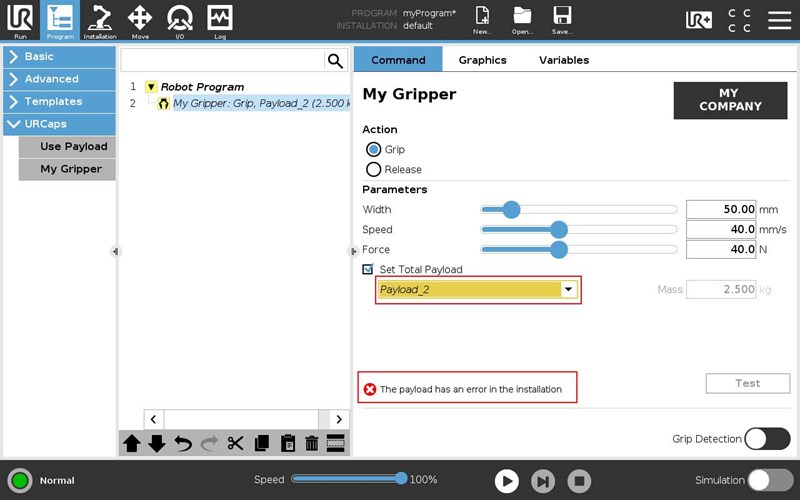This screenshot has width=800, height=500.
Task: Open the I/O tab icon
Action: [180, 18]
